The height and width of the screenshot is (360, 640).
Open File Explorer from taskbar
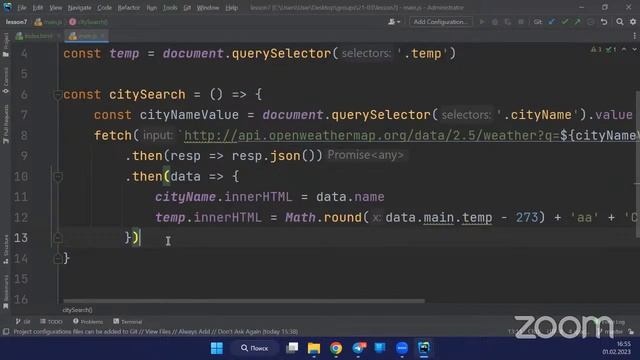click(x=314, y=348)
